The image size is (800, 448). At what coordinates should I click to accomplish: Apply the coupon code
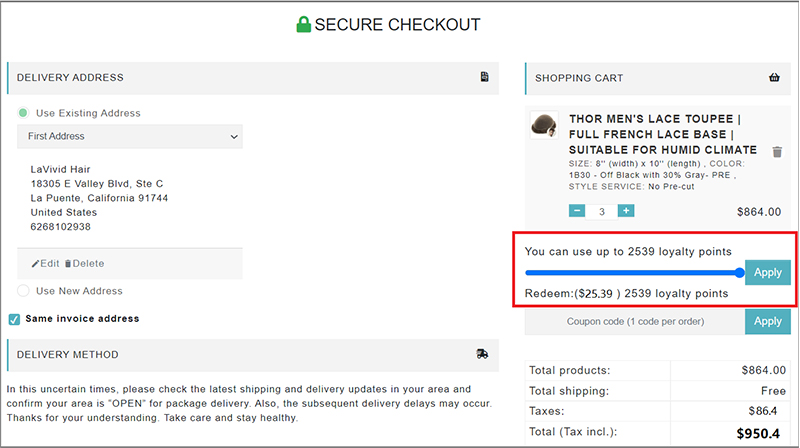[x=767, y=321]
